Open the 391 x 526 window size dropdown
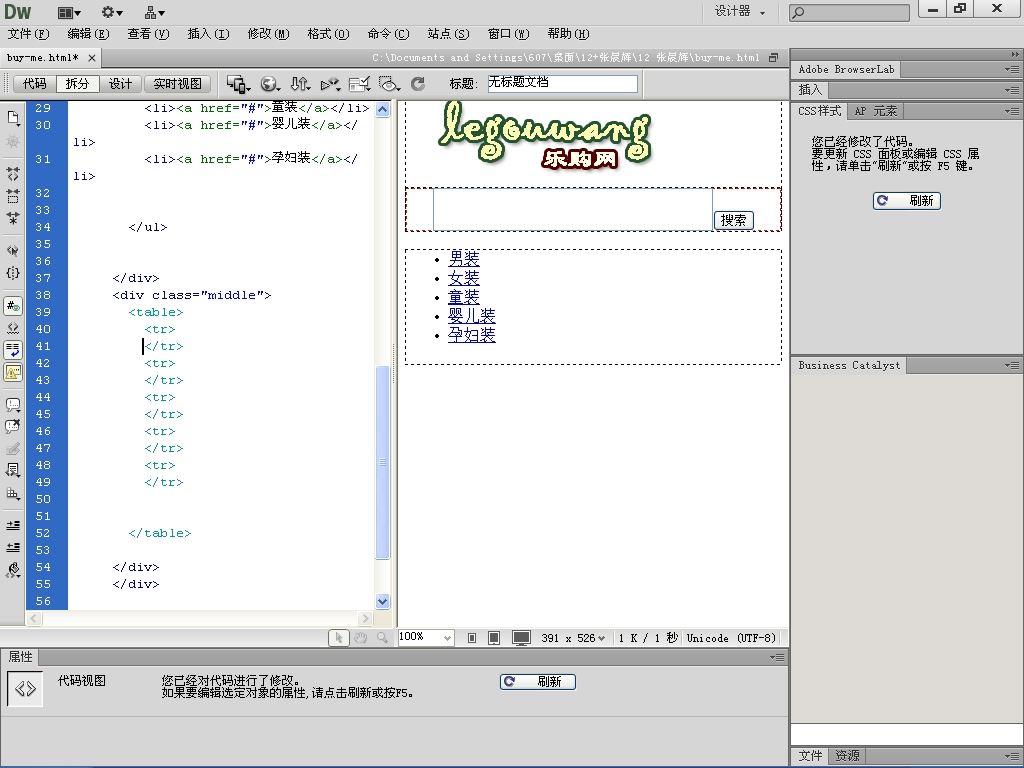 point(573,638)
